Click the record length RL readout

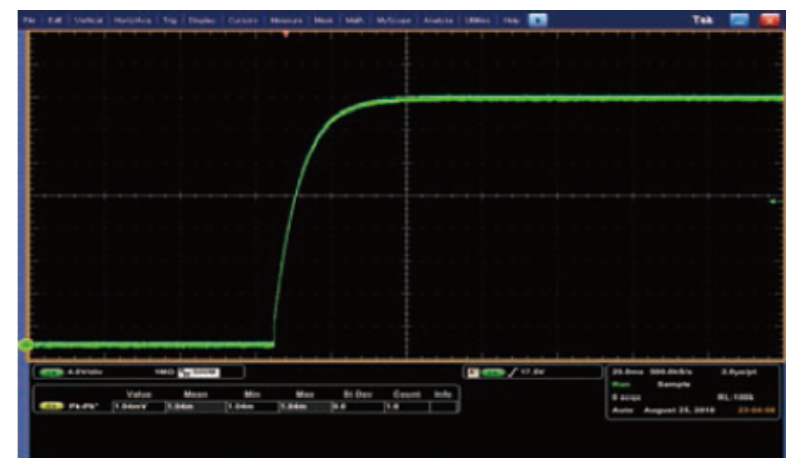coord(735,397)
